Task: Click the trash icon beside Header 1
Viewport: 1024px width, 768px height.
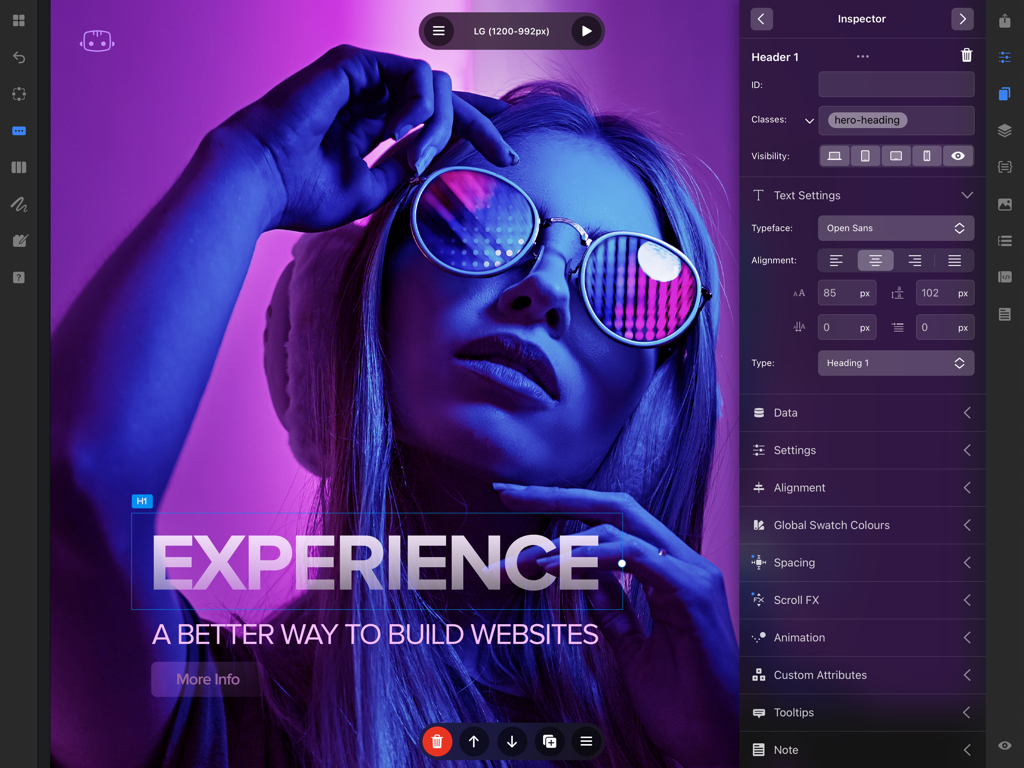Action: pyautogui.click(x=966, y=56)
